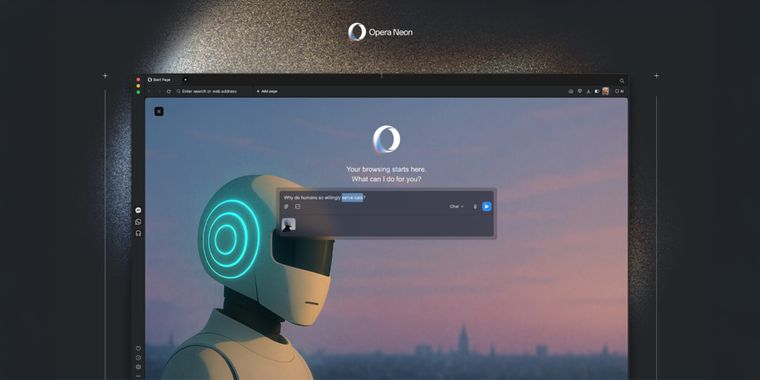Screen dimensions: 760x380
Task: Click in the prompt text field
Action: tap(386, 197)
